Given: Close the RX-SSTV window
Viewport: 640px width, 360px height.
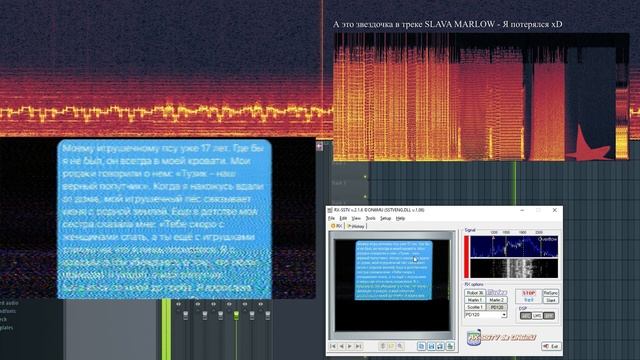Looking at the screenshot, I should pos(554,210).
